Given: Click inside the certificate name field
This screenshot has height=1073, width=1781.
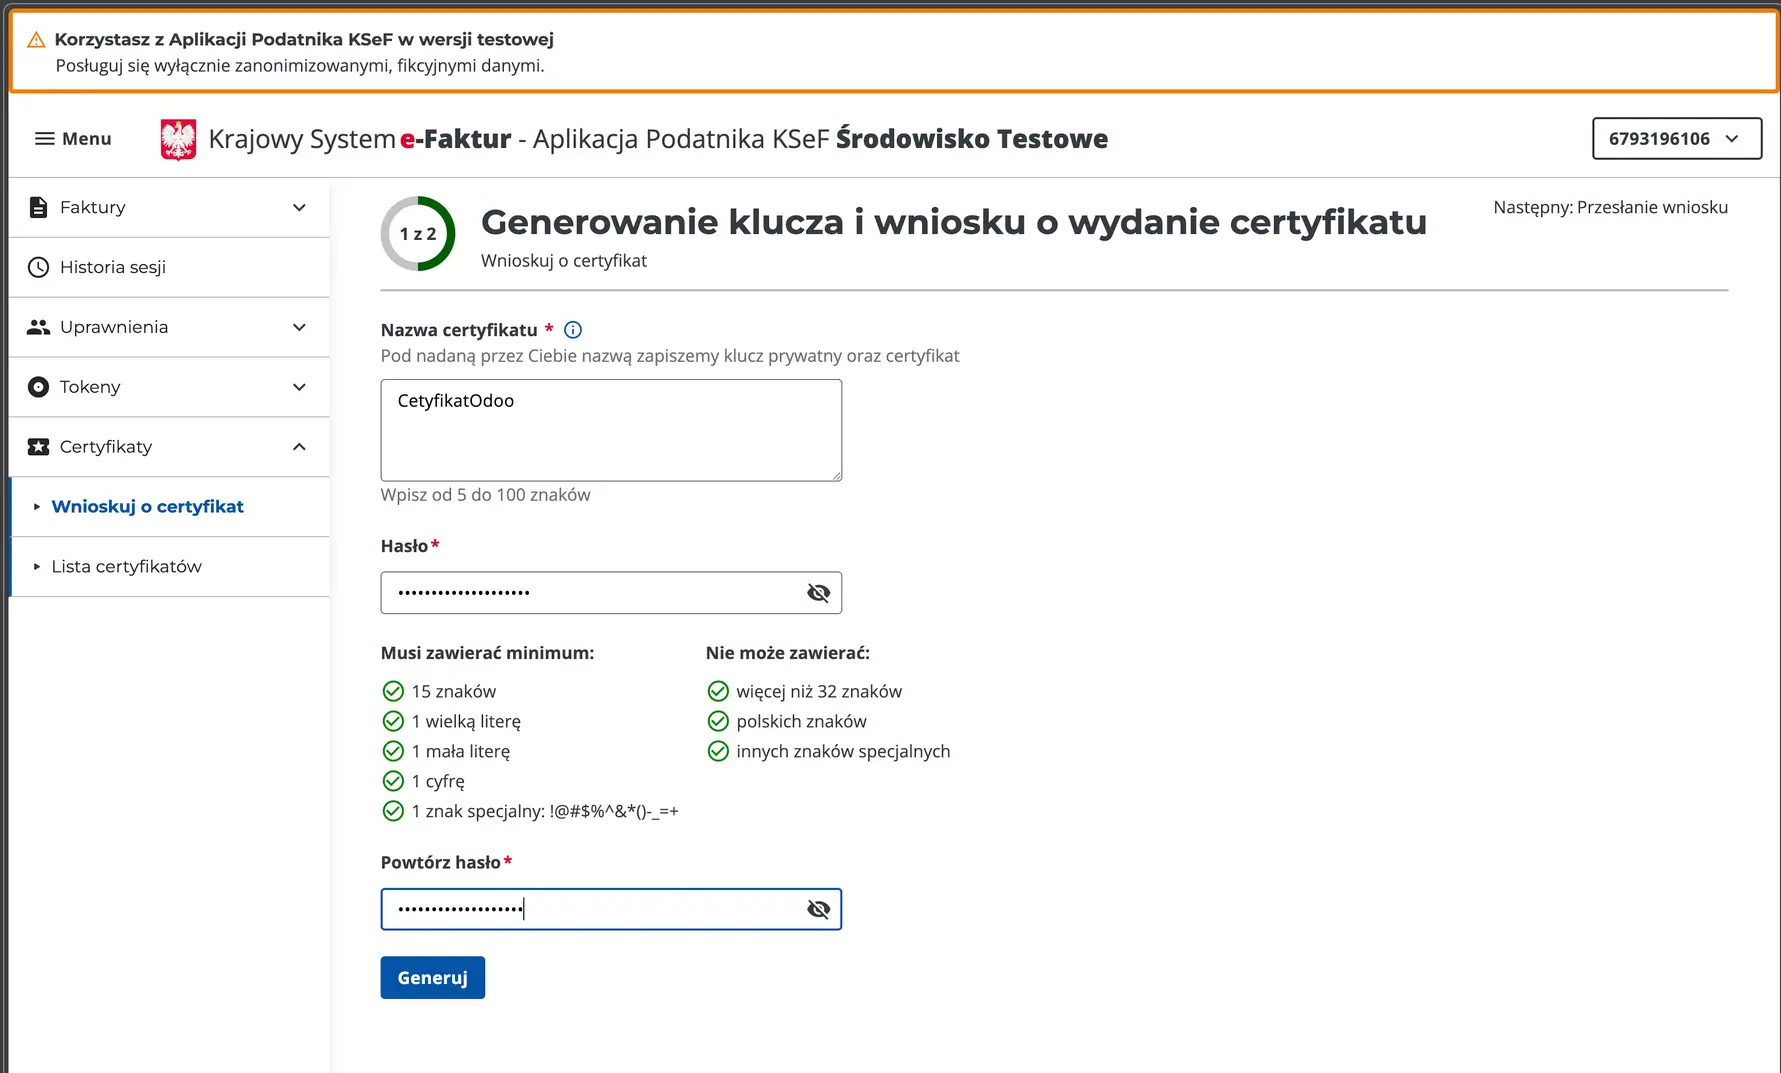Looking at the screenshot, I should pyautogui.click(x=610, y=430).
